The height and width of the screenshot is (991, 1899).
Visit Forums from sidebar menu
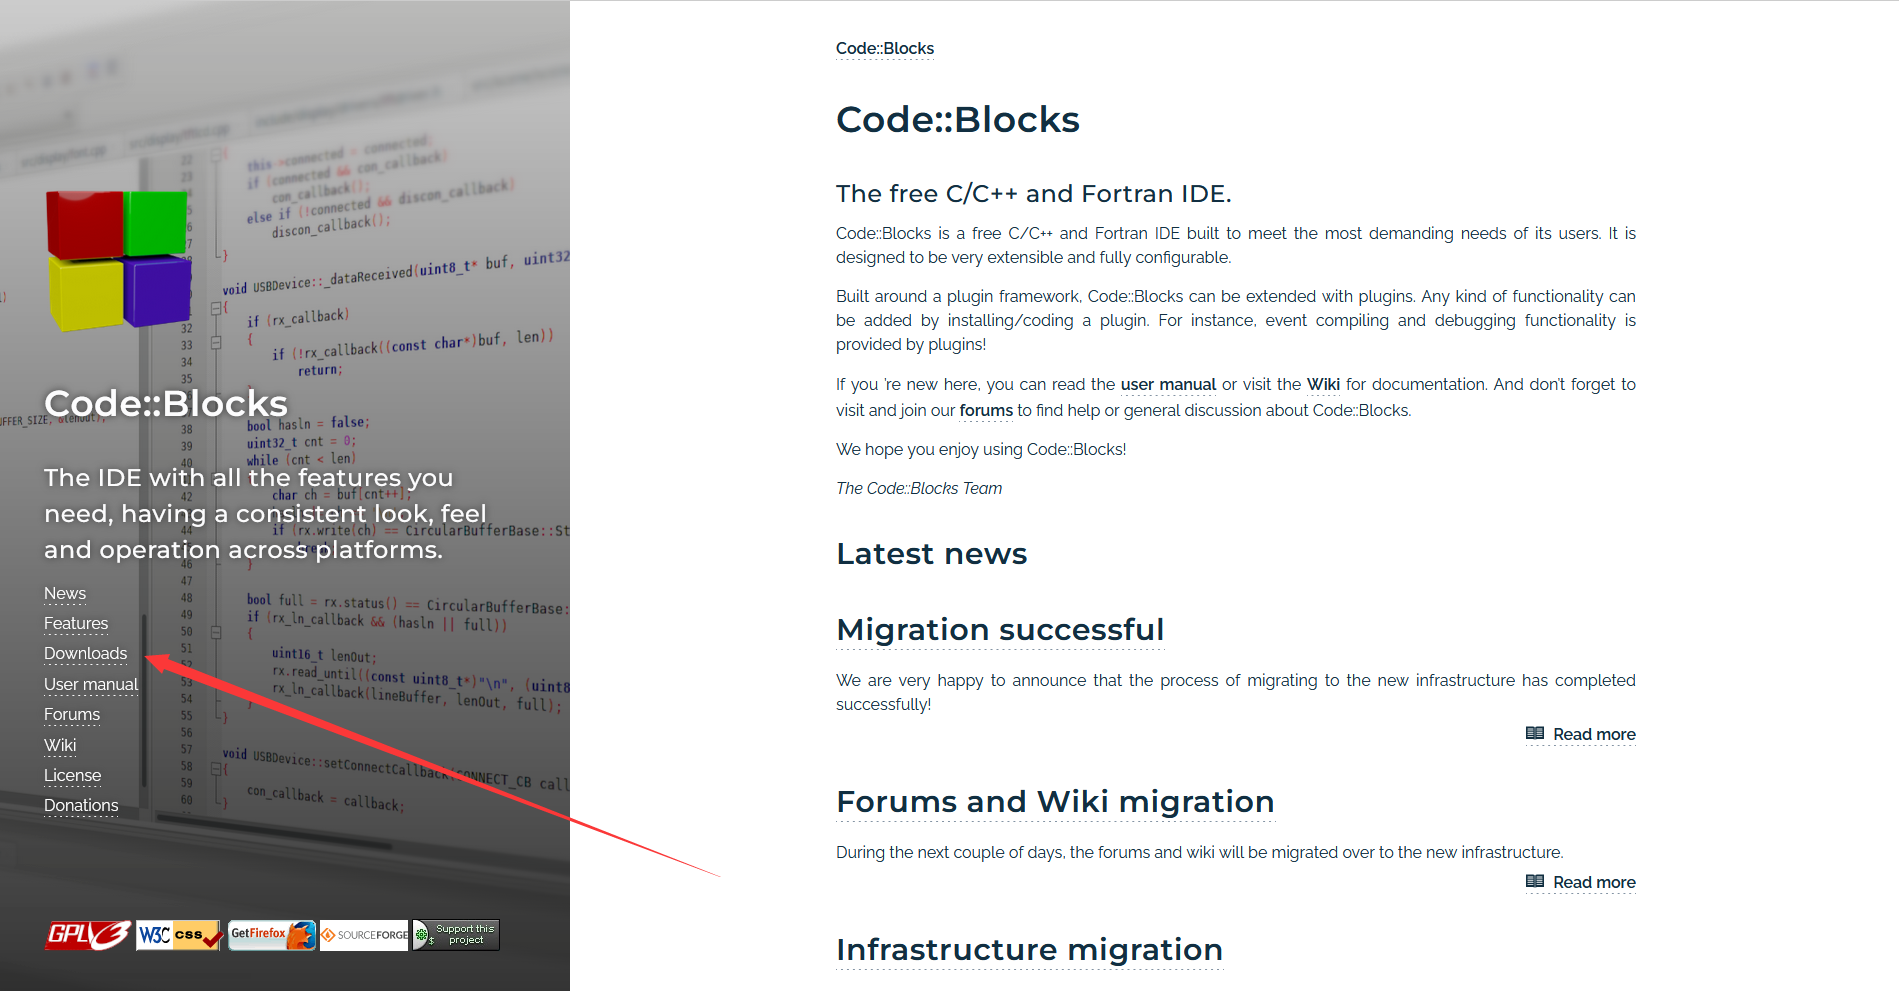pos(72,714)
